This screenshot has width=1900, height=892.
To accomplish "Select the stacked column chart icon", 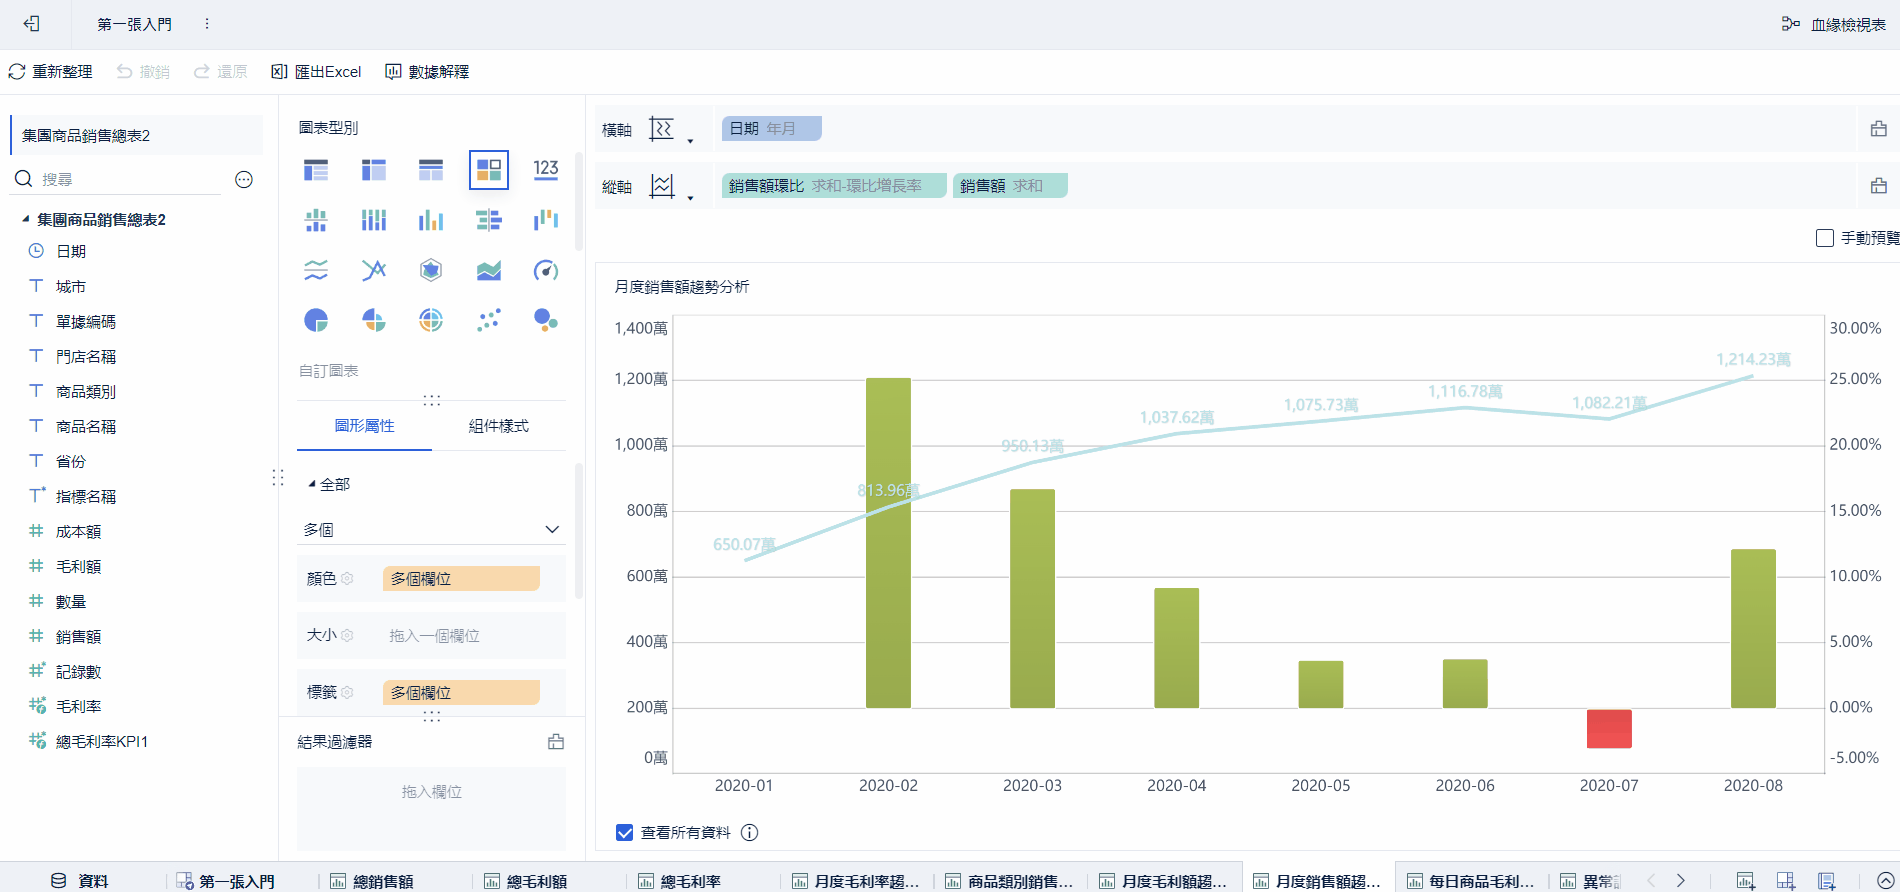I will [374, 220].
